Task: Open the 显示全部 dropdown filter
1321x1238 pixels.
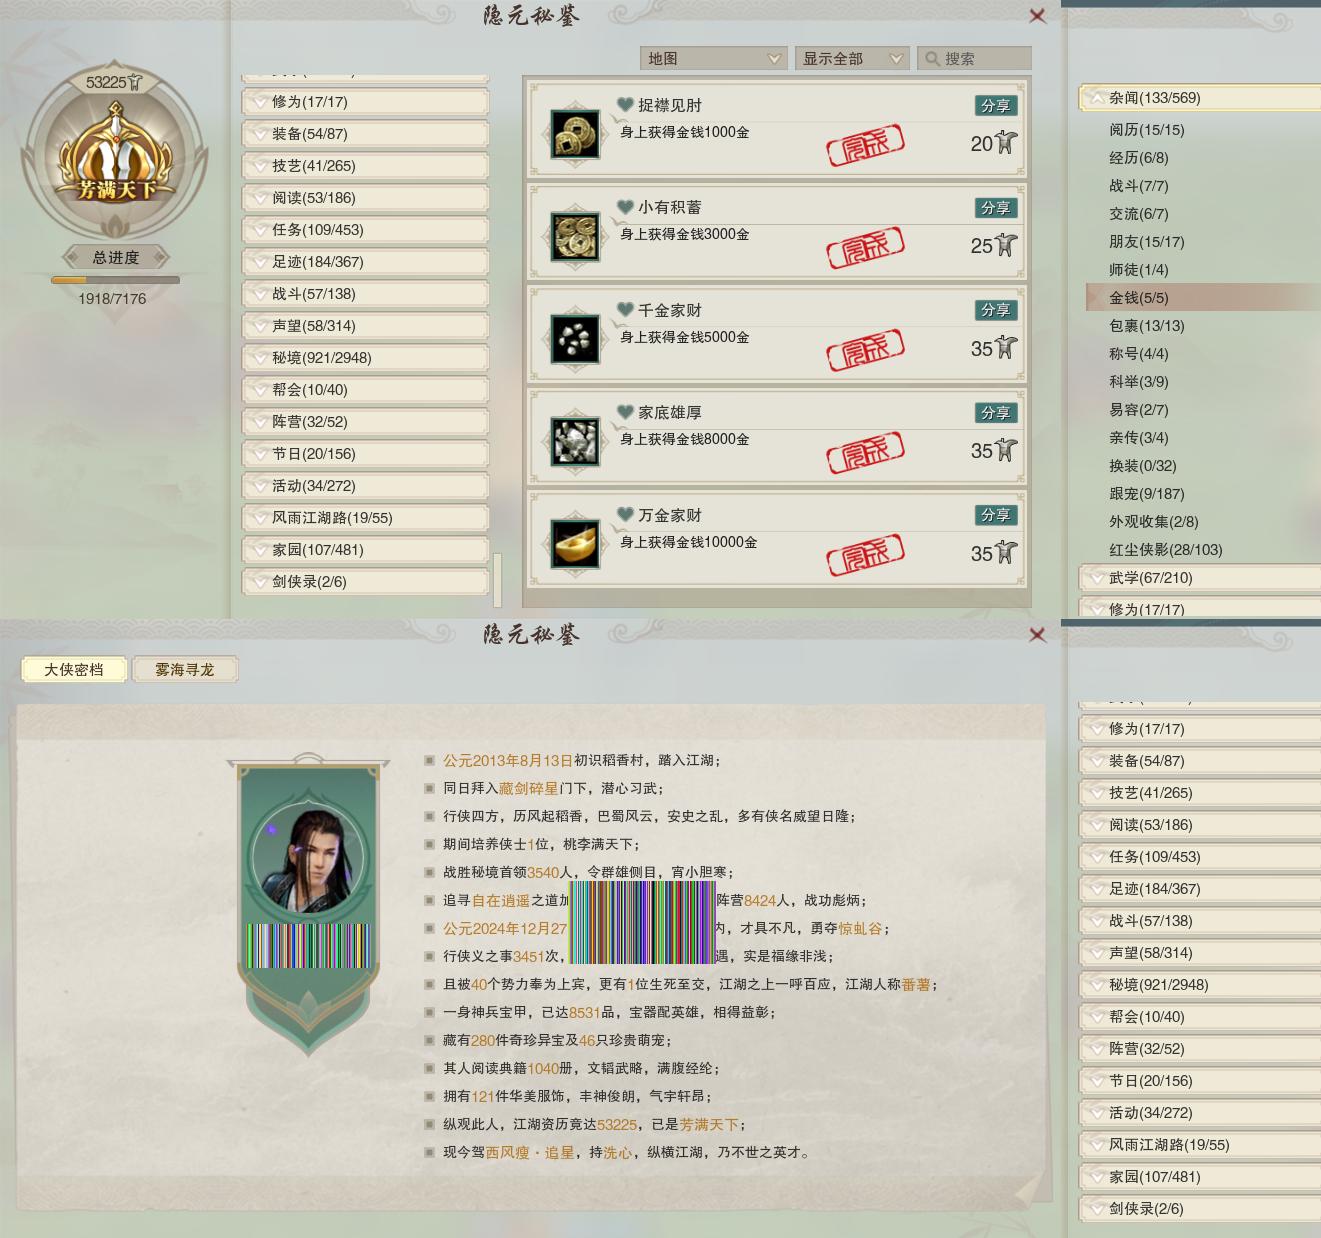Action: pos(852,59)
